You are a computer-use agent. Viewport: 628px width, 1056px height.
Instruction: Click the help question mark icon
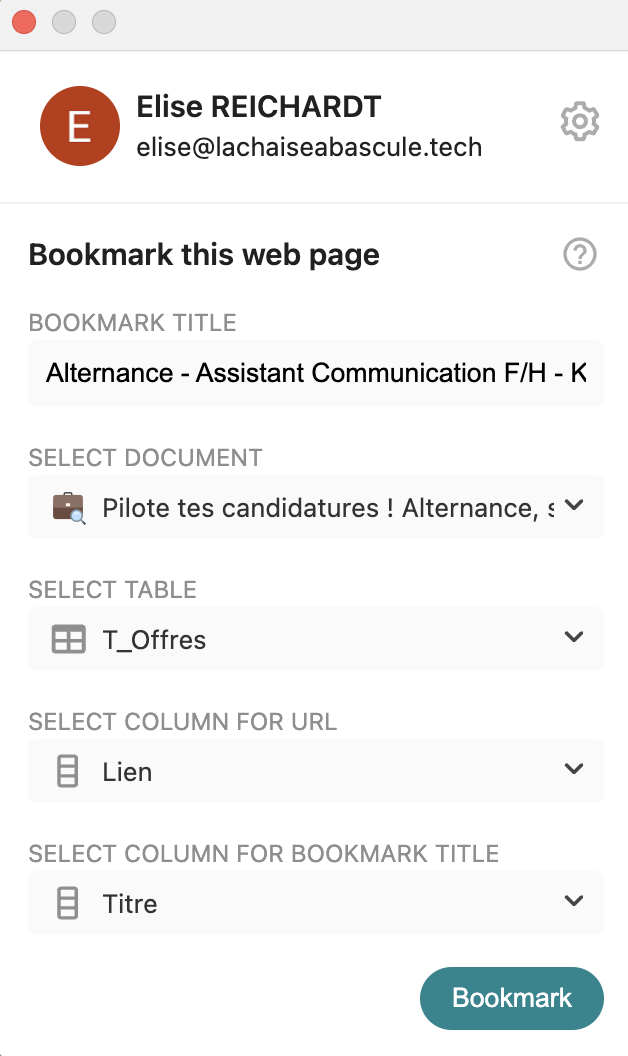[x=580, y=255]
